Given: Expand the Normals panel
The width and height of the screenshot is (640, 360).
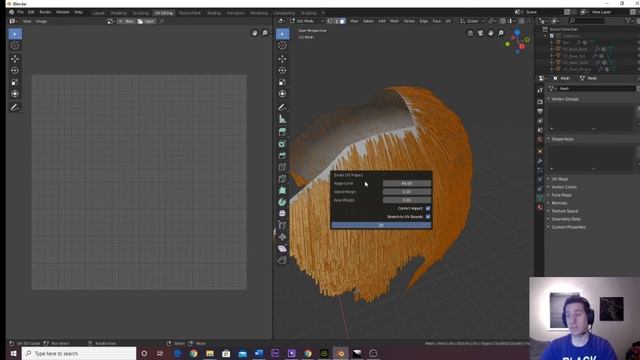Looking at the screenshot, I should [559, 203].
